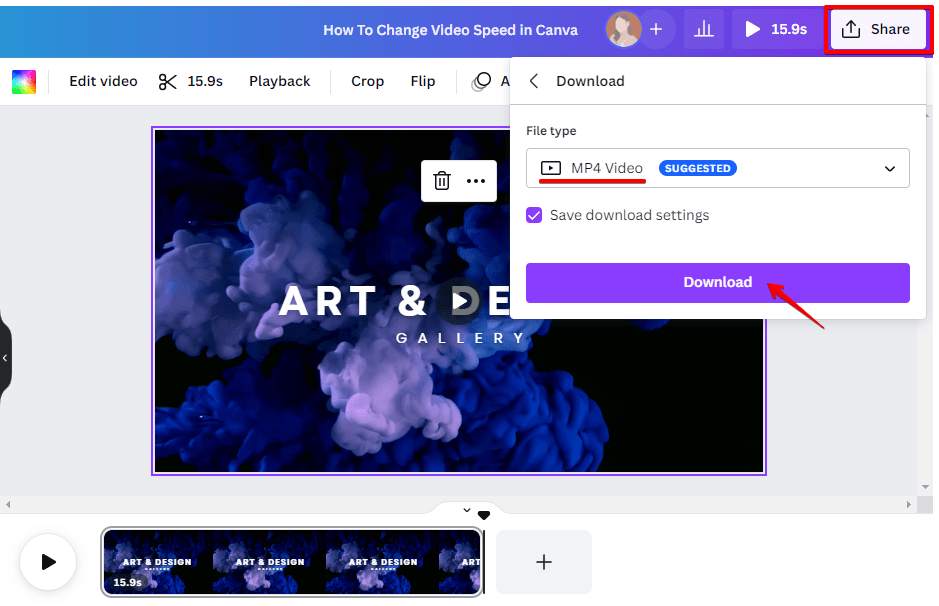Open the profile avatar menu
Viewport: 939px width, 606px height.
click(622, 29)
